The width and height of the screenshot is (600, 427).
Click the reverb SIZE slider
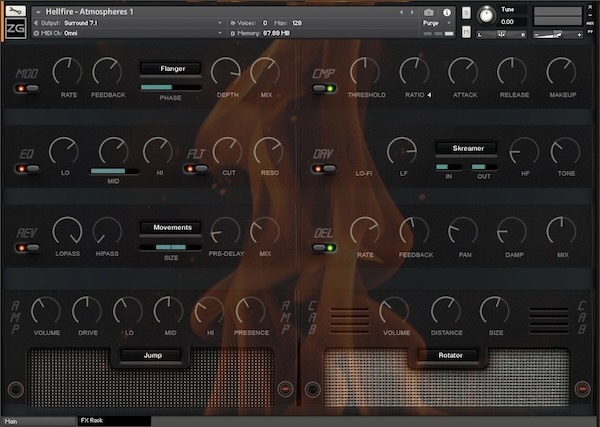[171, 247]
